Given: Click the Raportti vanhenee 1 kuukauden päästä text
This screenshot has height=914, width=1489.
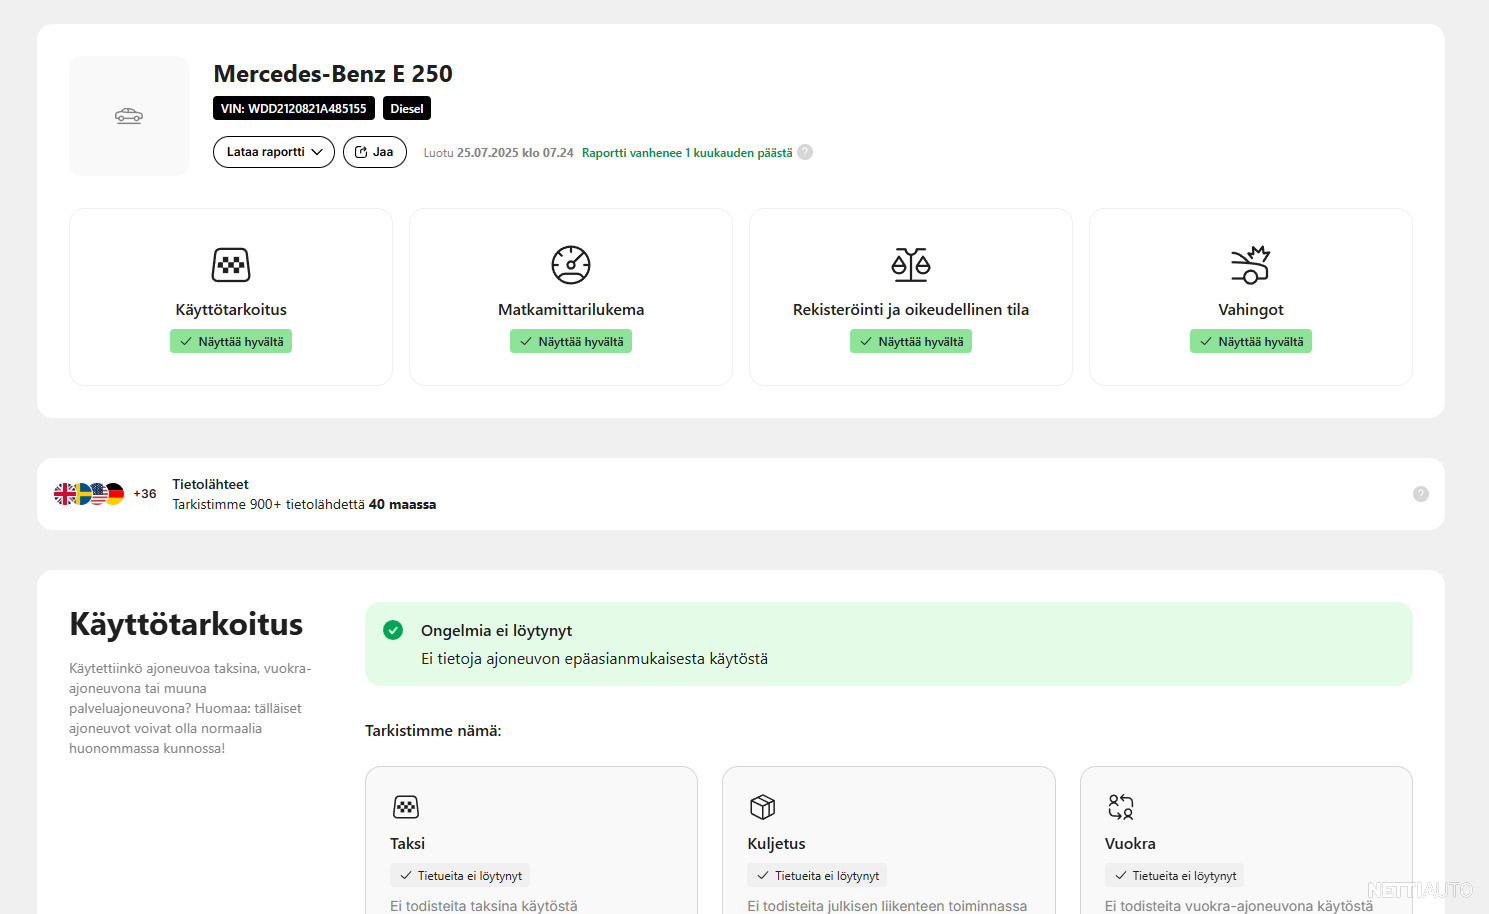Looking at the screenshot, I should click(x=687, y=153).
